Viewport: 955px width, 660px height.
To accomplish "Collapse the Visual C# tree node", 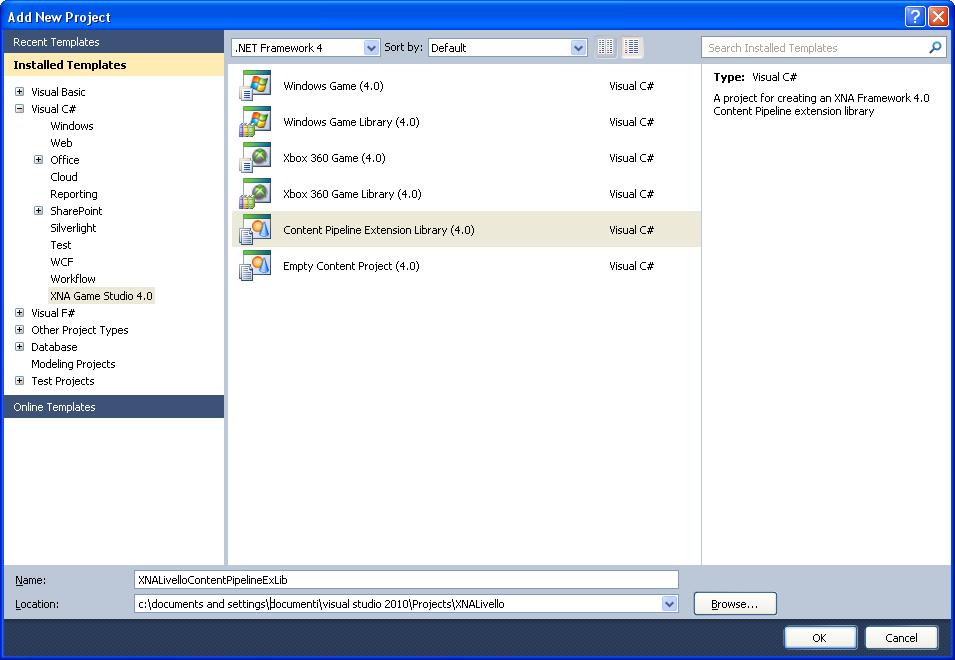I will point(19,109).
